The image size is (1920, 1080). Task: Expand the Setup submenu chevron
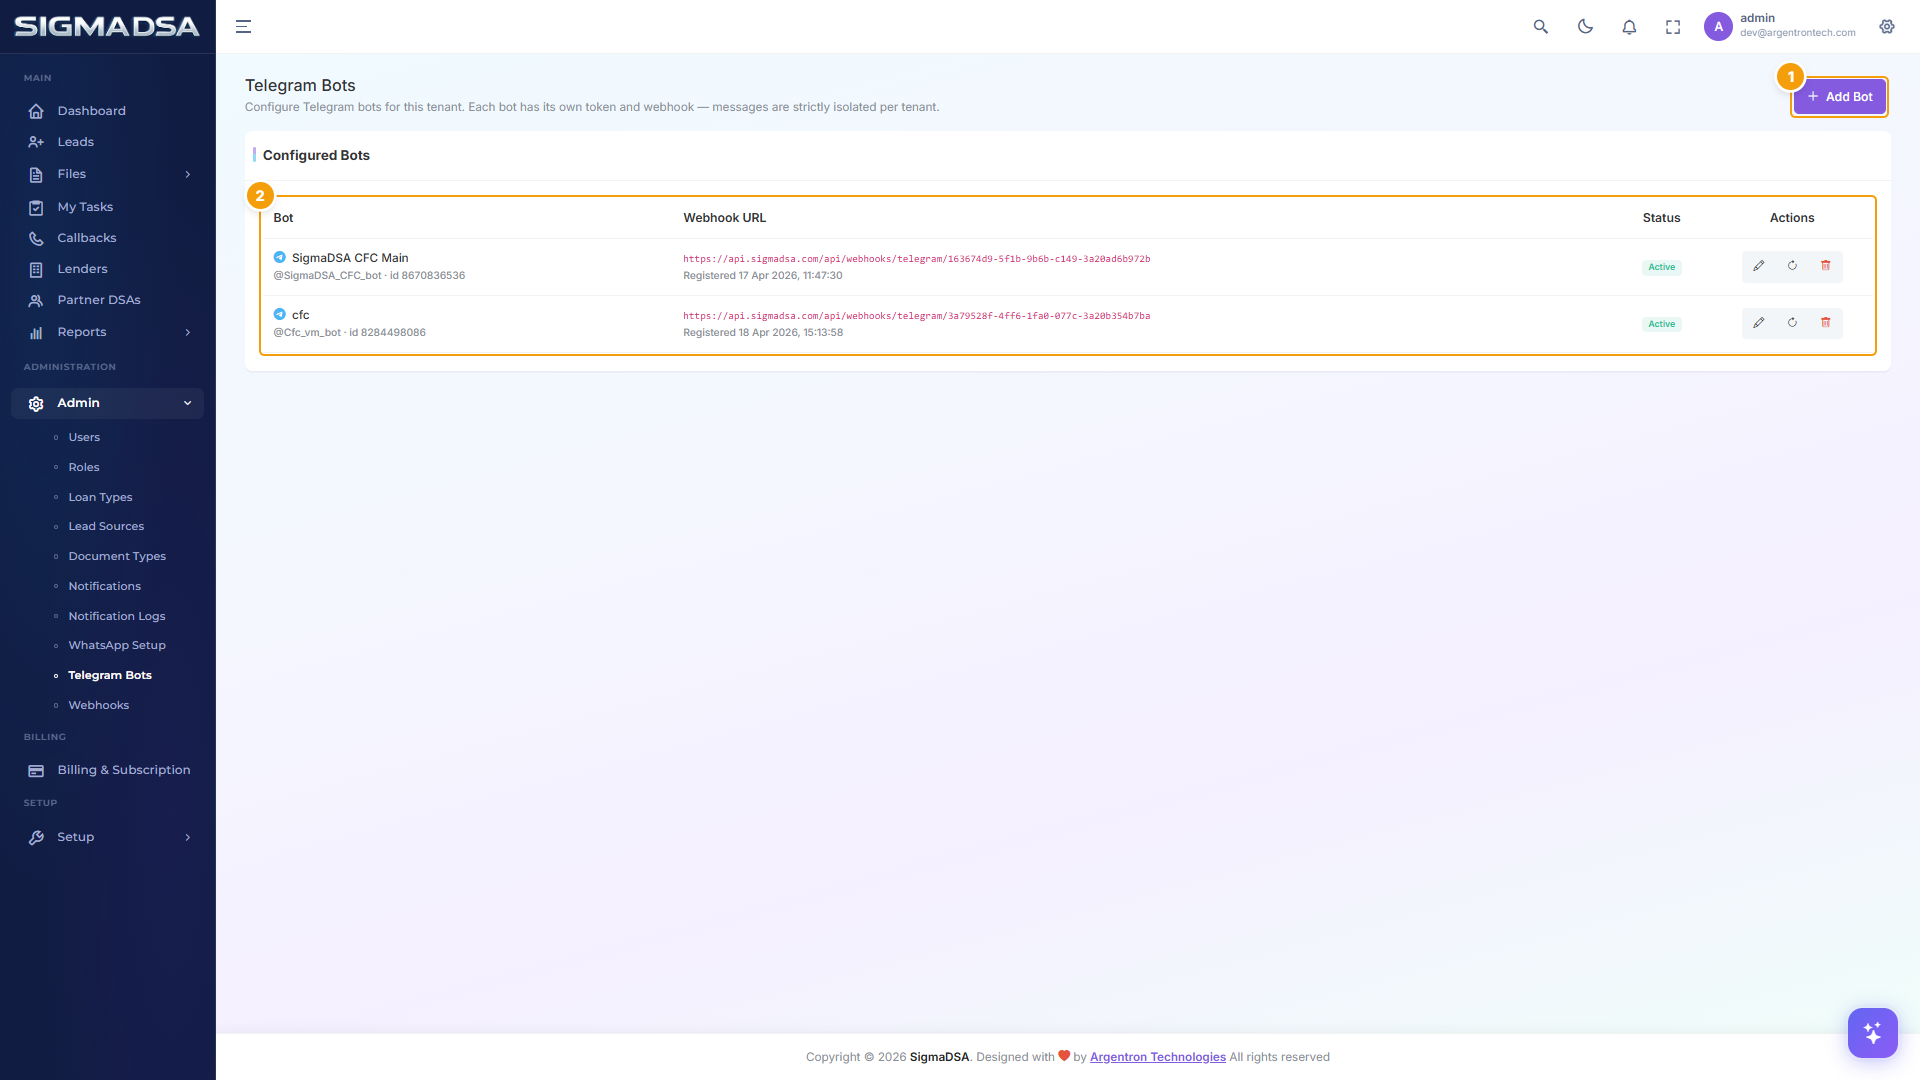pos(187,838)
